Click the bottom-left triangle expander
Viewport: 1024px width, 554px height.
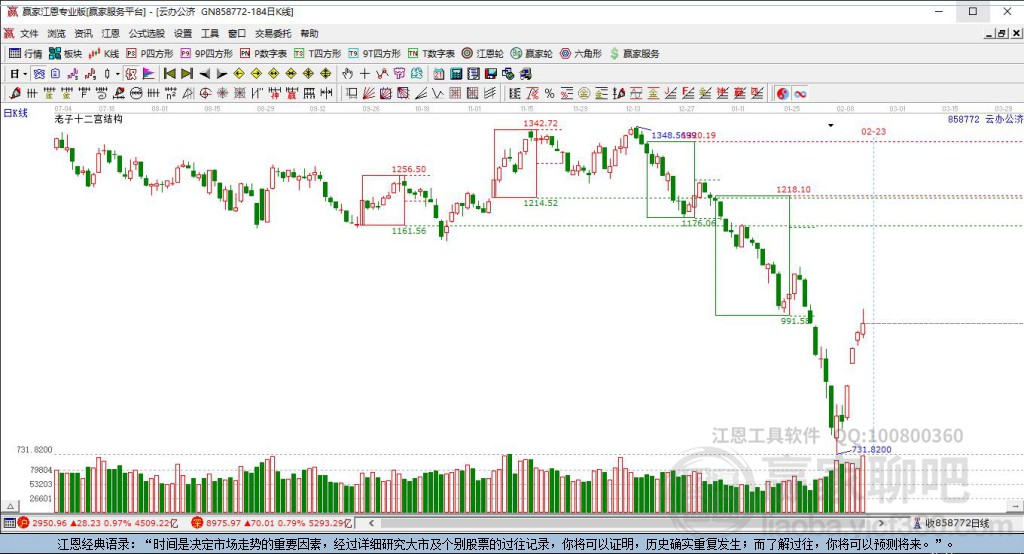(10, 506)
